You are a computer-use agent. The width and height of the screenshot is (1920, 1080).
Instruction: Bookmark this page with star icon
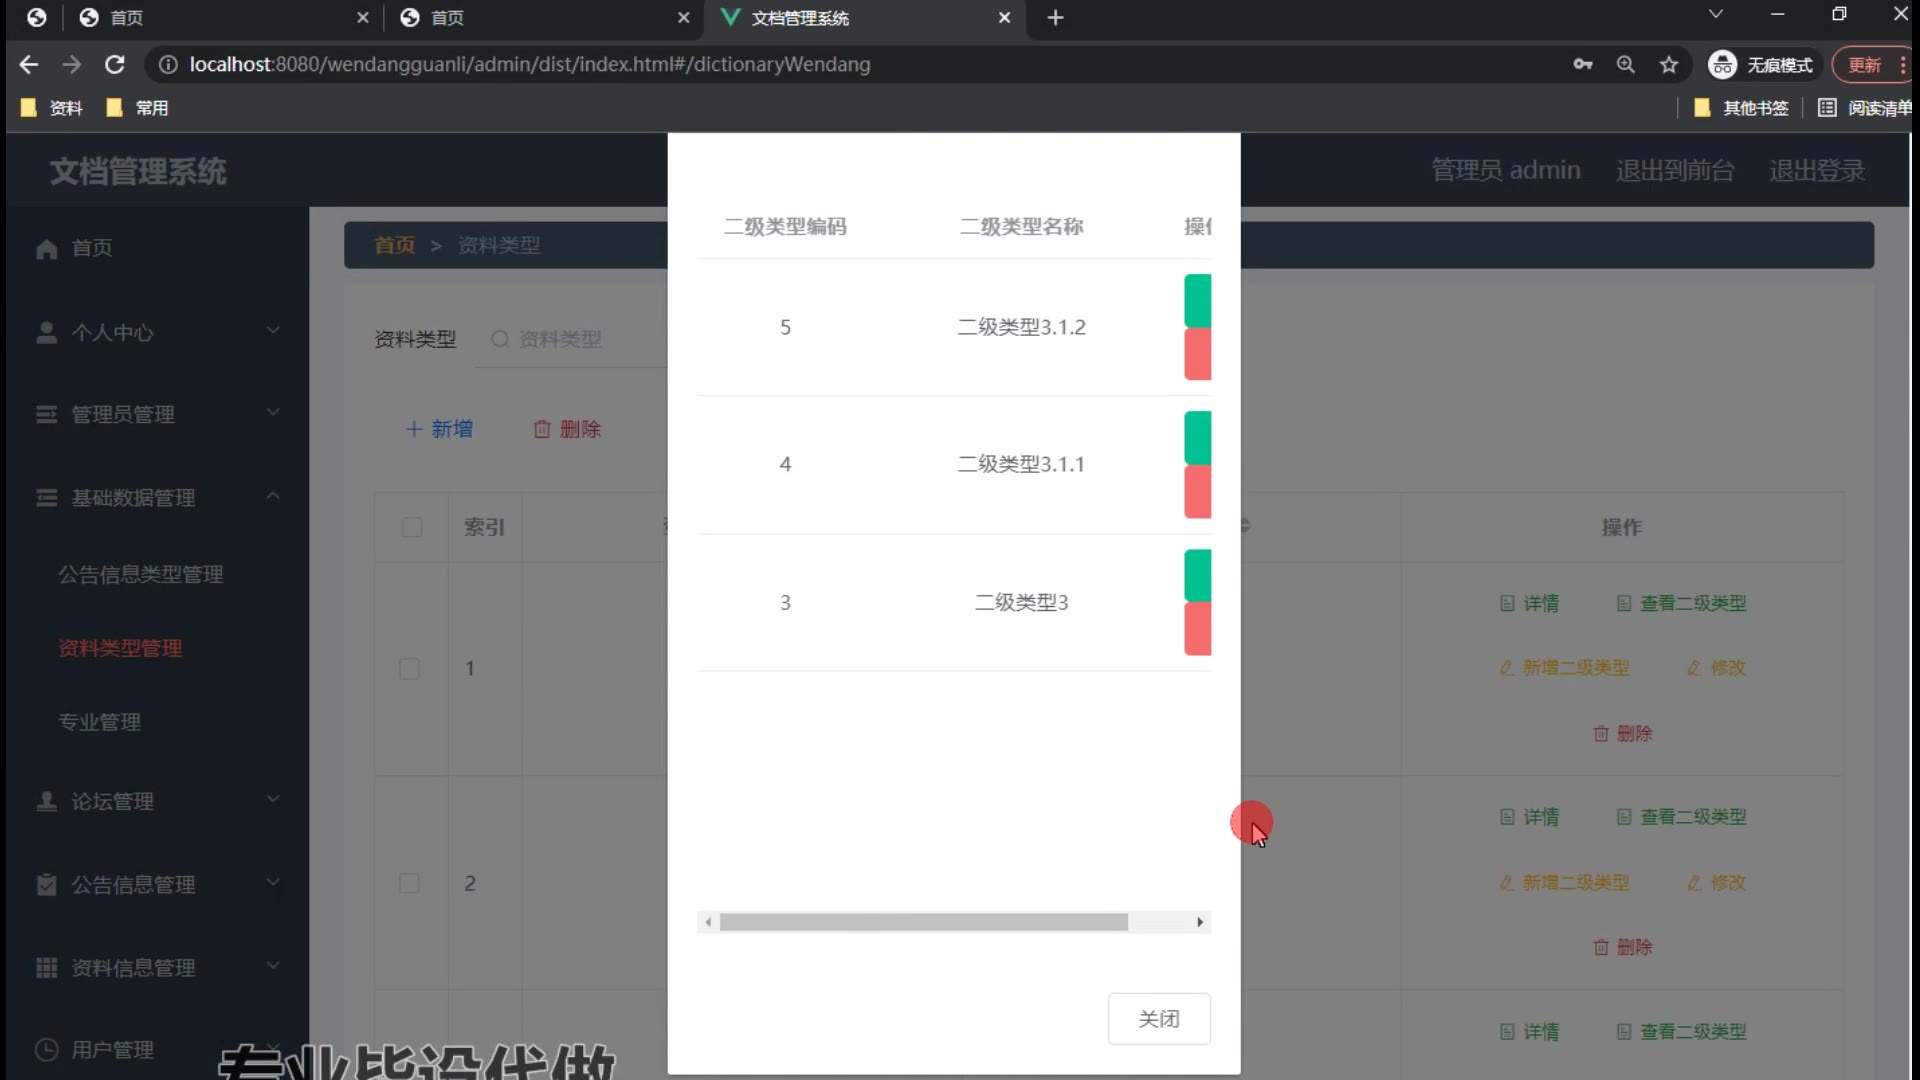1669,65
